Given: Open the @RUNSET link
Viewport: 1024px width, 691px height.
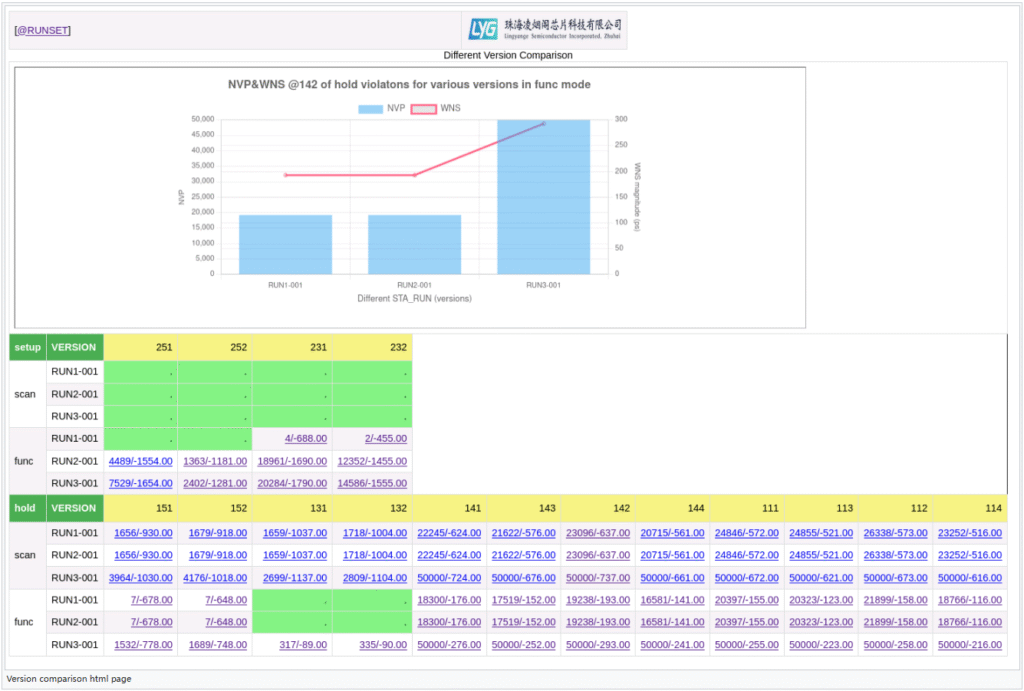Looking at the screenshot, I should (42, 30).
